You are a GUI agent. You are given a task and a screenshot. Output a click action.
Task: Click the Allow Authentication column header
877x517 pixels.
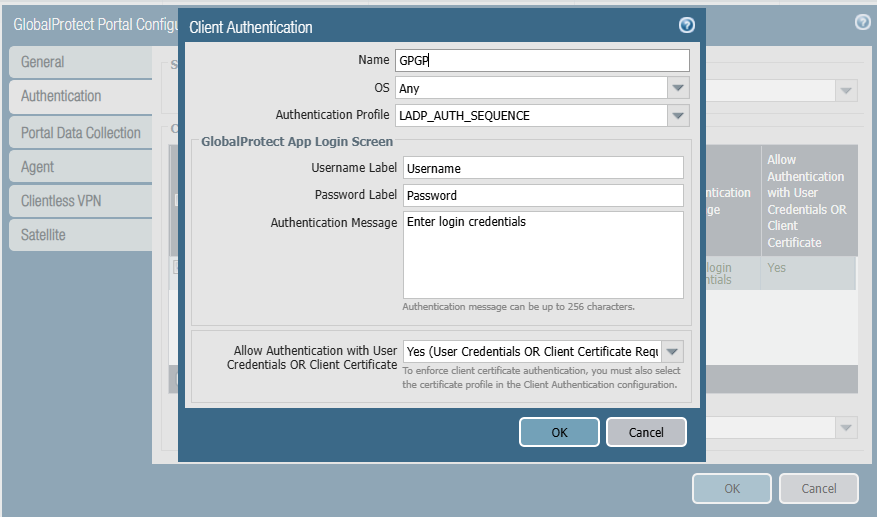tap(808, 201)
